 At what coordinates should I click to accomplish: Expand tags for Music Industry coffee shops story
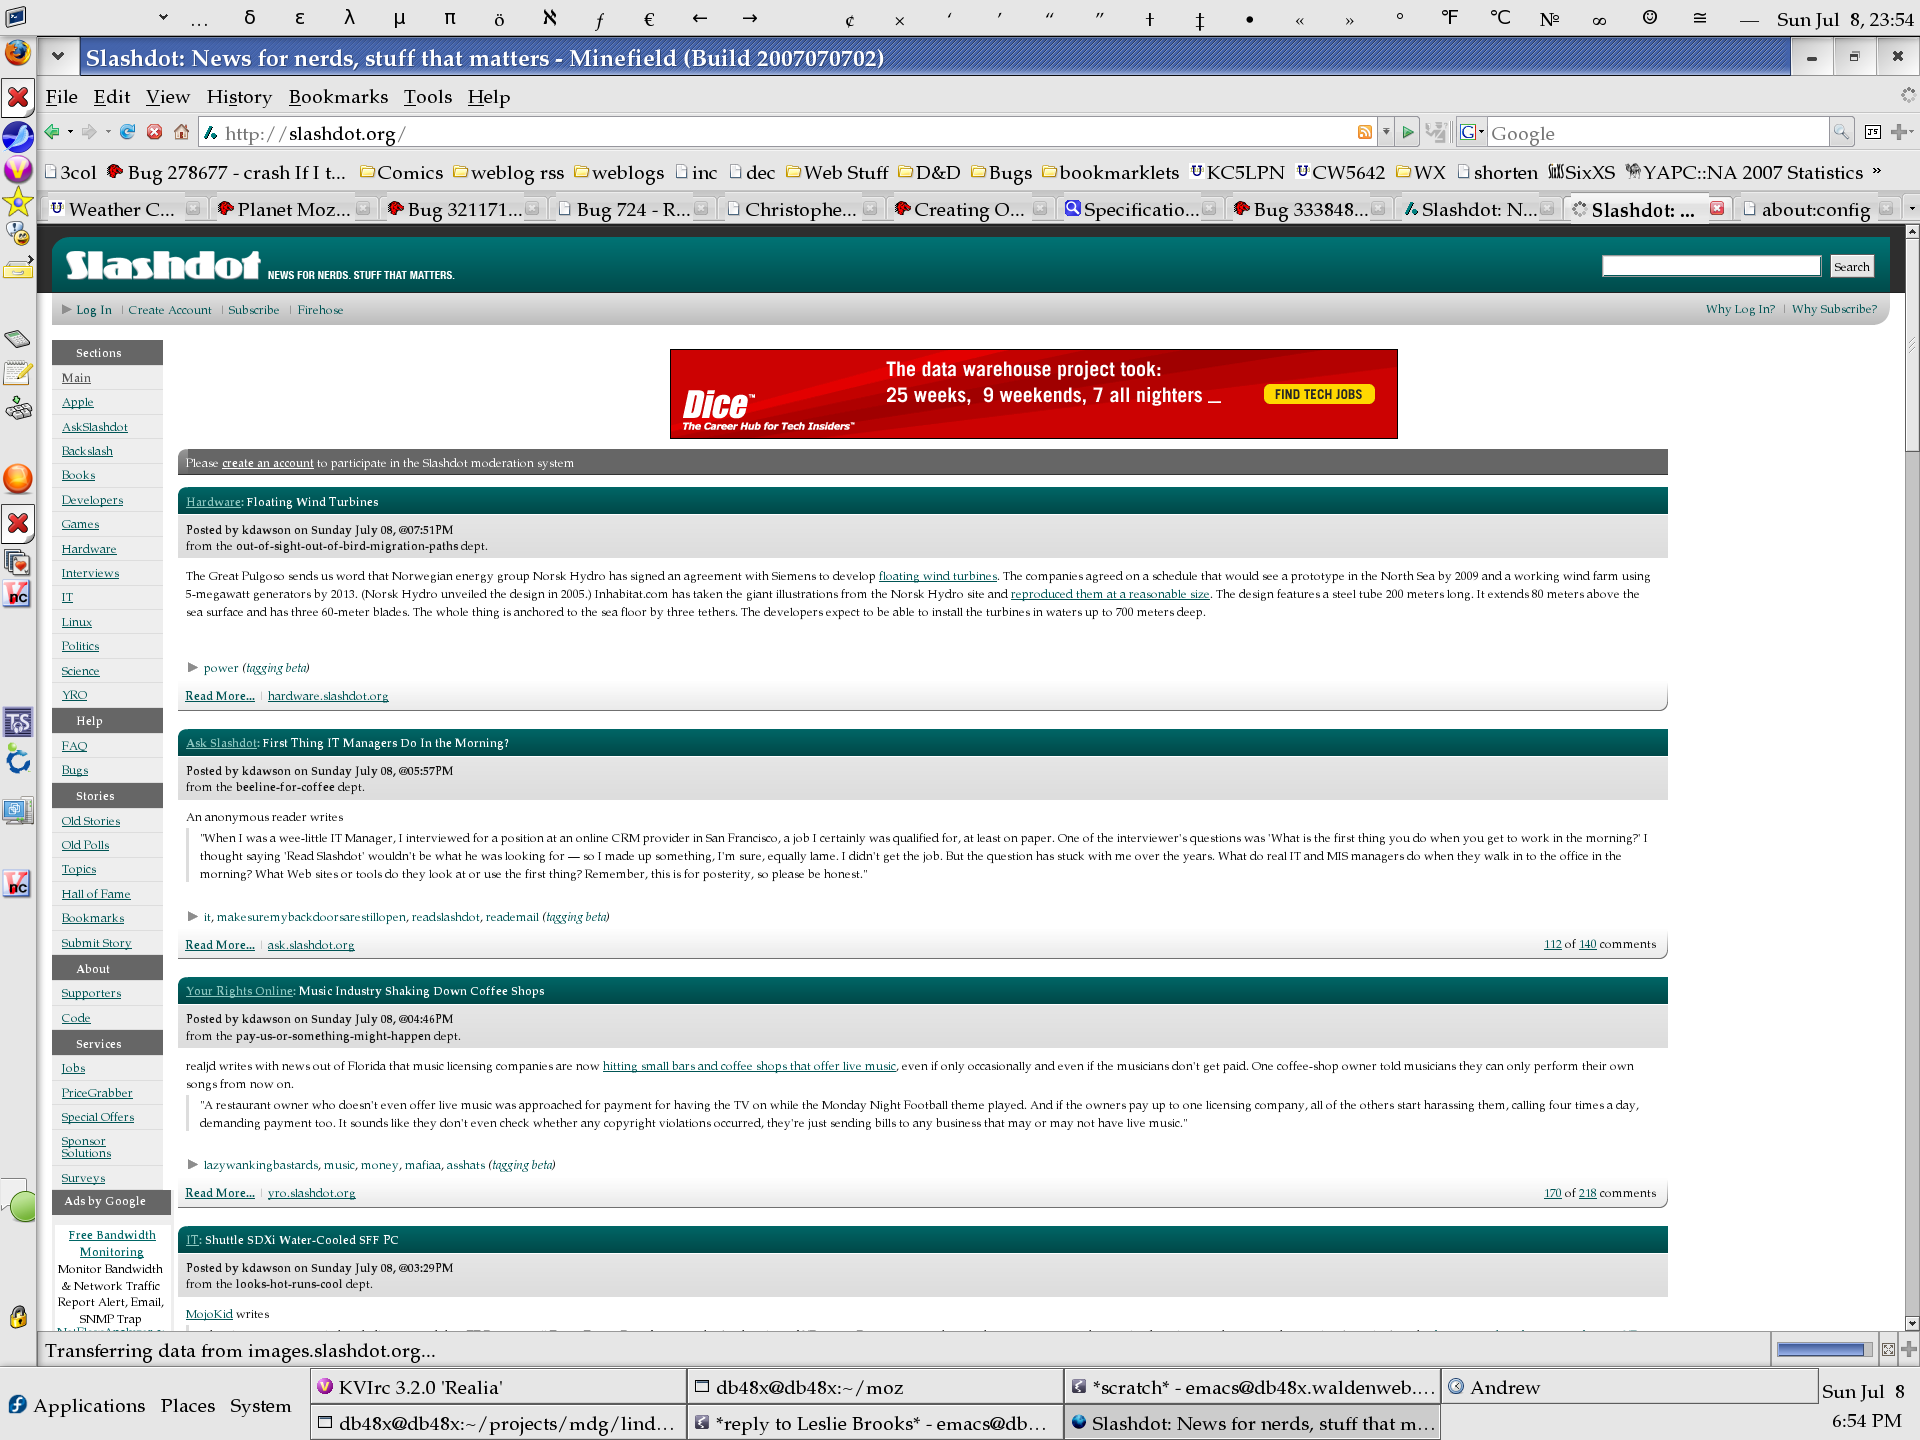193,1164
